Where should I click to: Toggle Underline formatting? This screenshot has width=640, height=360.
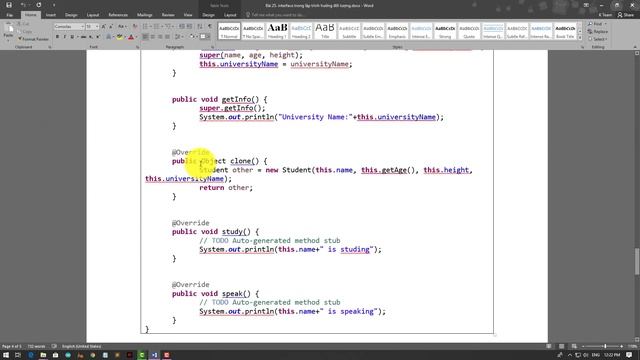point(73,37)
